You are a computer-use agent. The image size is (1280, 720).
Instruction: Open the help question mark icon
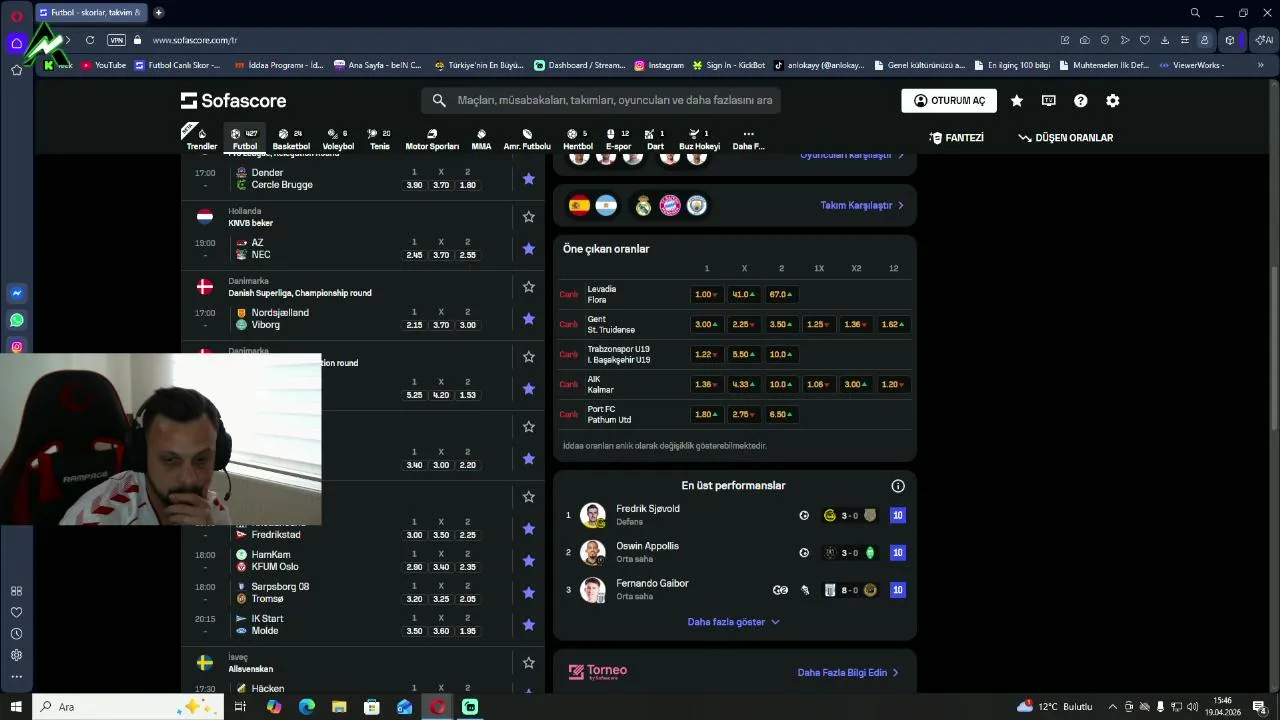[1081, 101]
